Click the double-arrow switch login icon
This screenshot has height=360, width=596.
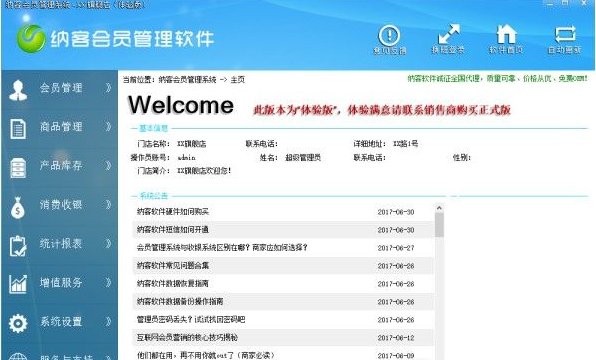(x=449, y=35)
